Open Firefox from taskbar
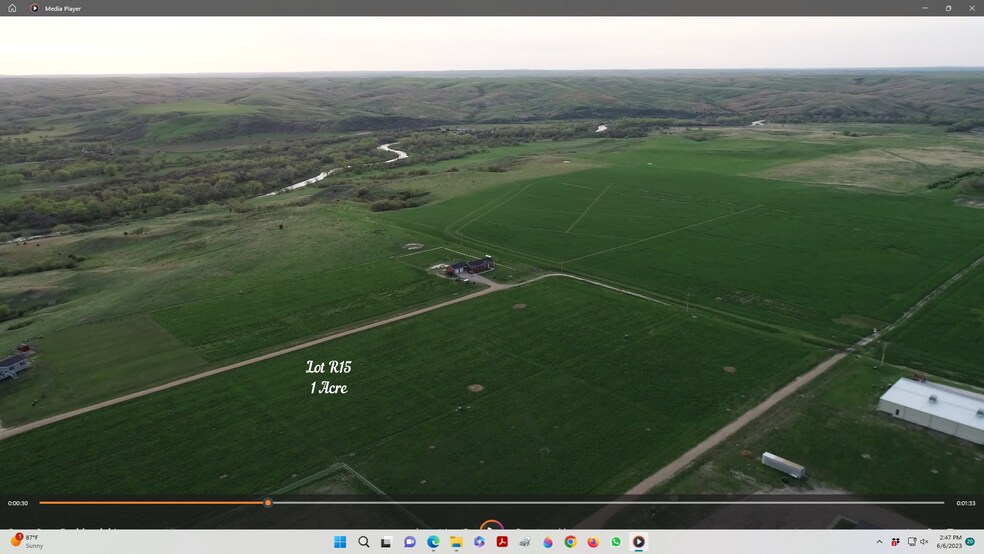984x554 pixels. click(x=593, y=542)
